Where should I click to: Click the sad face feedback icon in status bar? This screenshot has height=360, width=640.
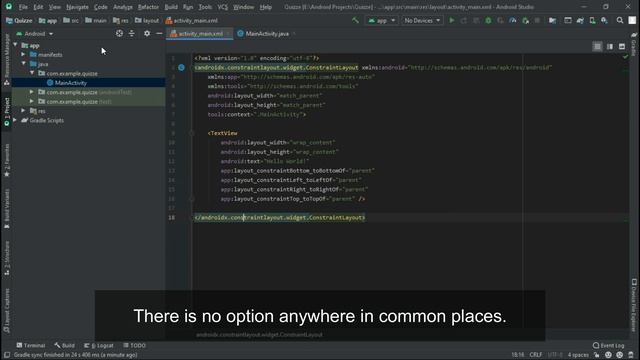pos(620,355)
